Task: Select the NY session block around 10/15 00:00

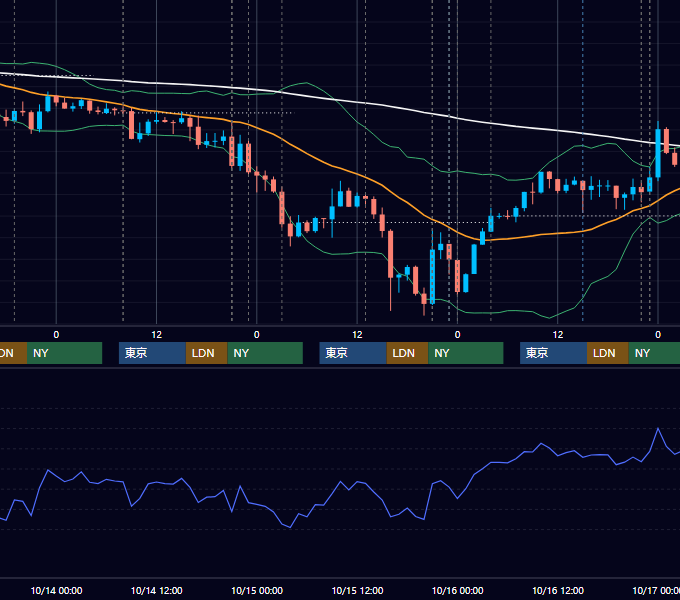Action: coord(265,353)
